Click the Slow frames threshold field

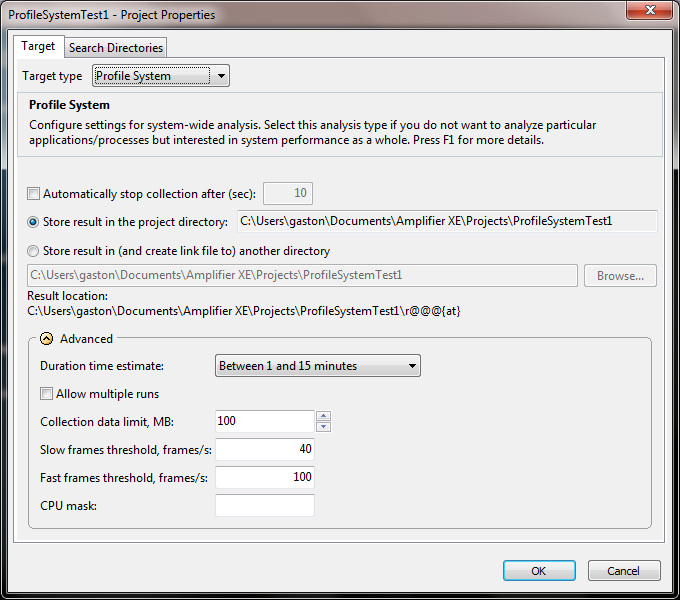click(x=265, y=449)
